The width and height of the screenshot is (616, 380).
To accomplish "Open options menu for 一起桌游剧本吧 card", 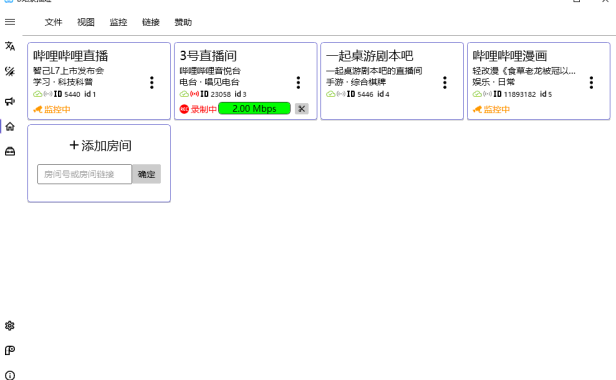I will [x=445, y=83].
